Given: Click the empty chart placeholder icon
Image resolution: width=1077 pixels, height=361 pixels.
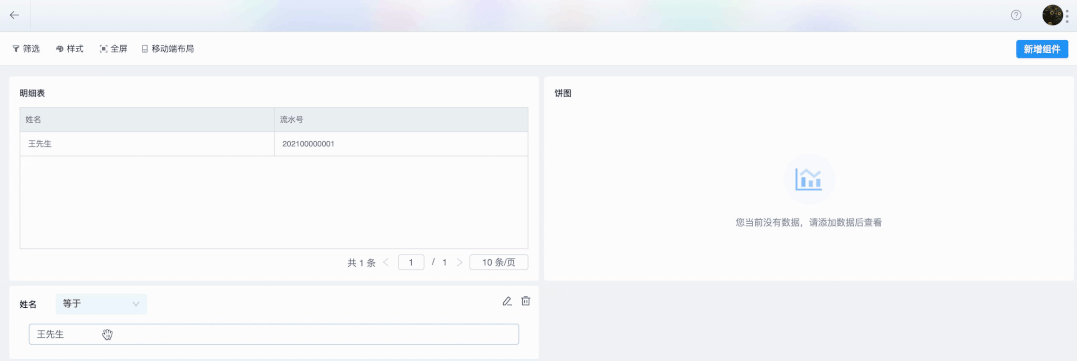Looking at the screenshot, I should (809, 179).
